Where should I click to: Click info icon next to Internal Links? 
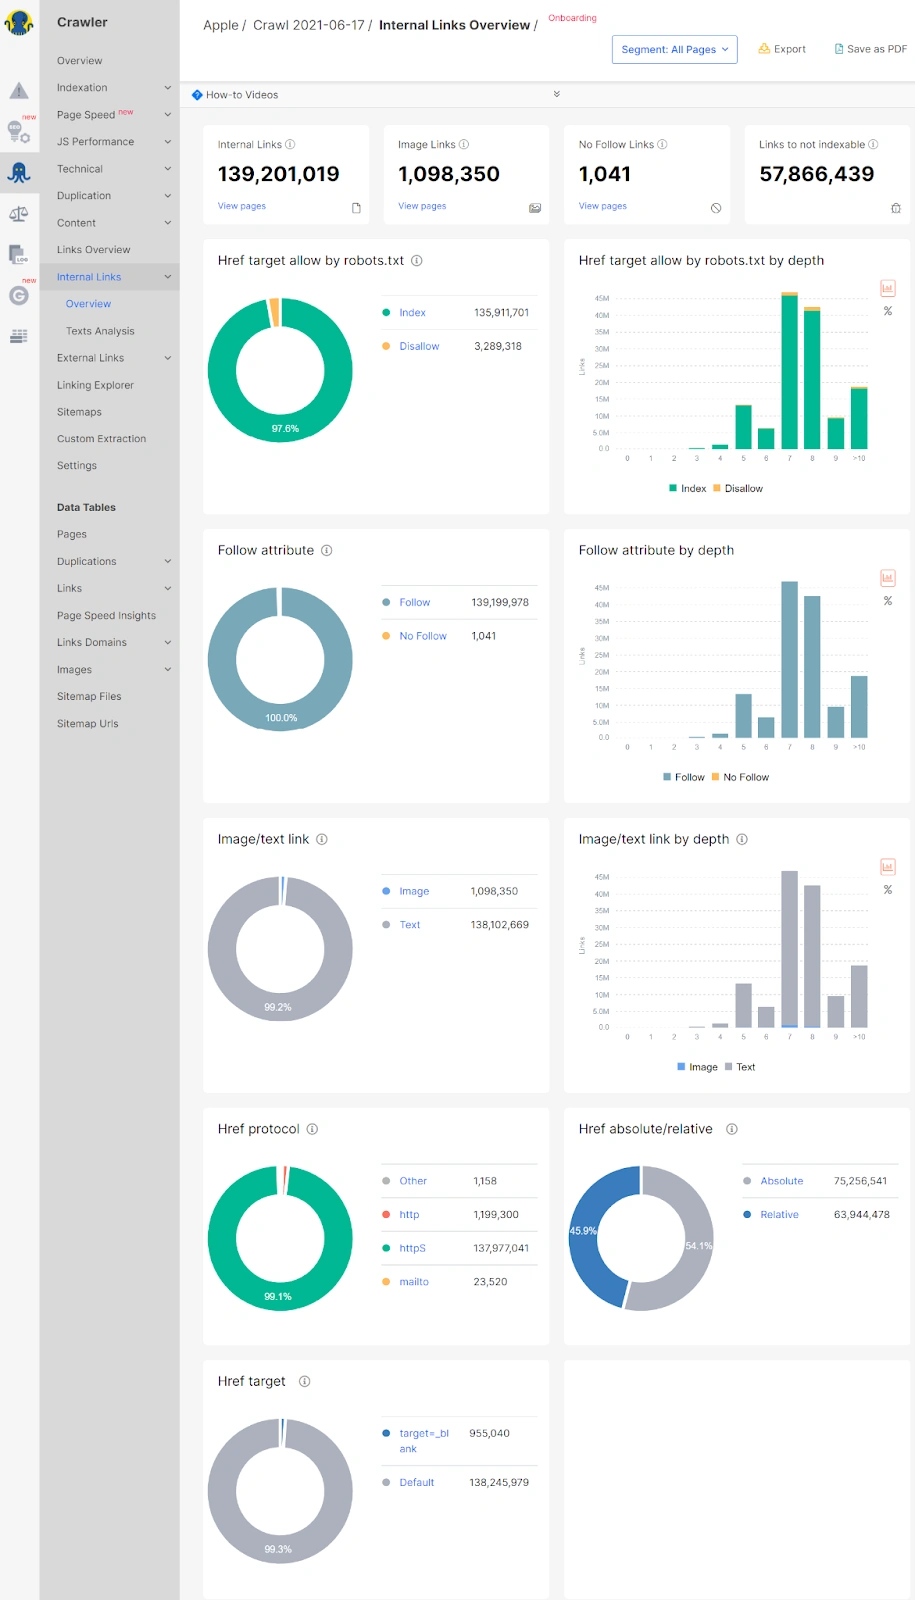click(x=290, y=145)
